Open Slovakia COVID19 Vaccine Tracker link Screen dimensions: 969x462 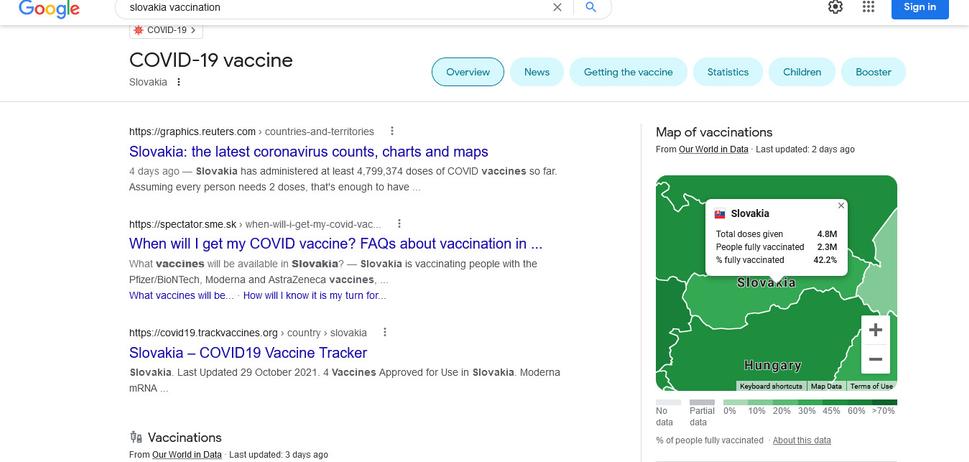click(x=248, y=353)
